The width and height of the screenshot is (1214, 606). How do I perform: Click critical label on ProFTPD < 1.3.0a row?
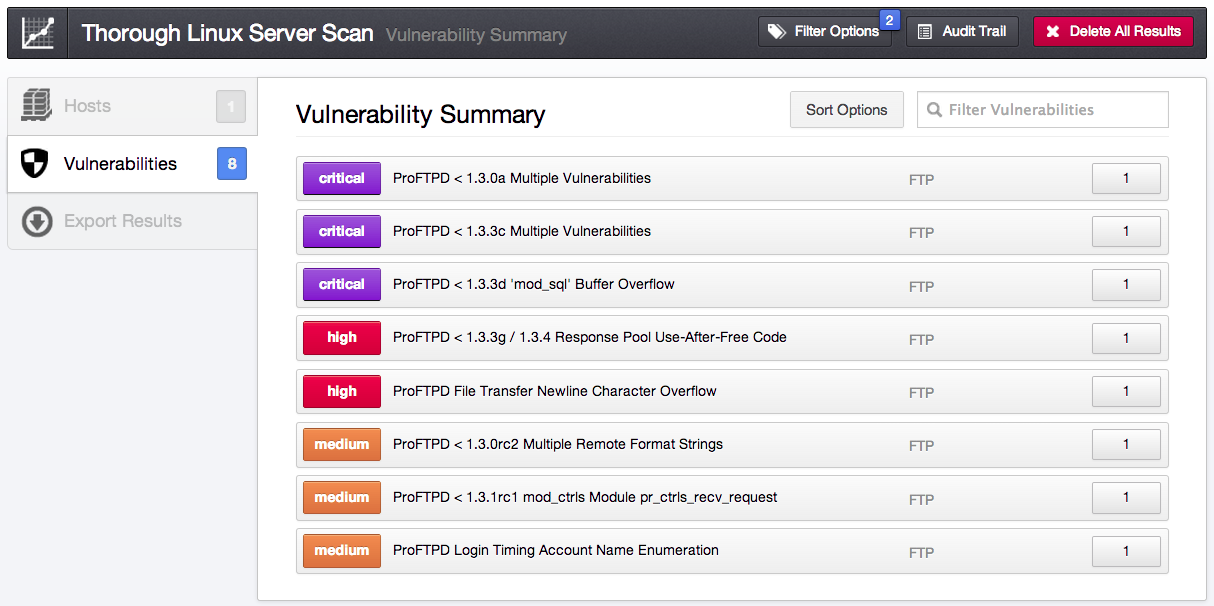342,179
